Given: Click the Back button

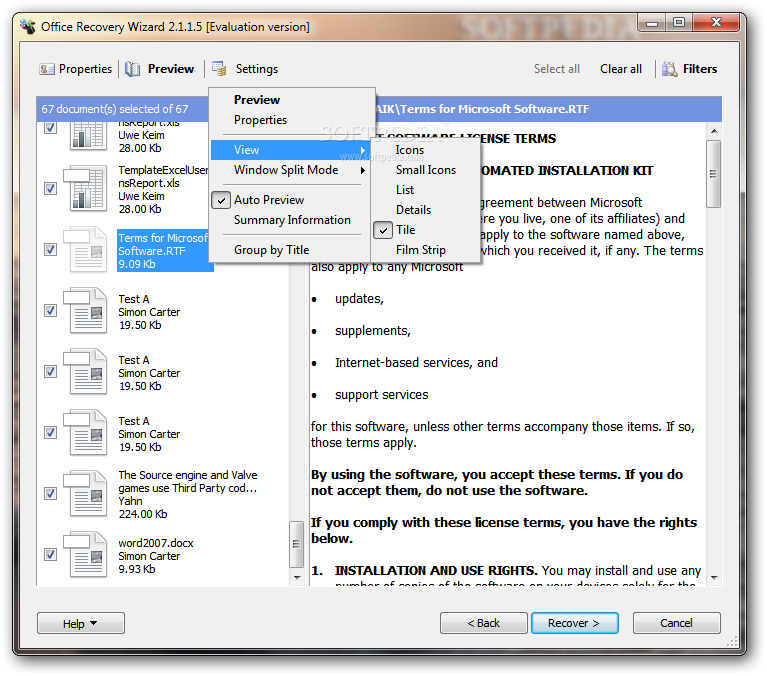Looking at the screenshot, I should click(484, 623).
